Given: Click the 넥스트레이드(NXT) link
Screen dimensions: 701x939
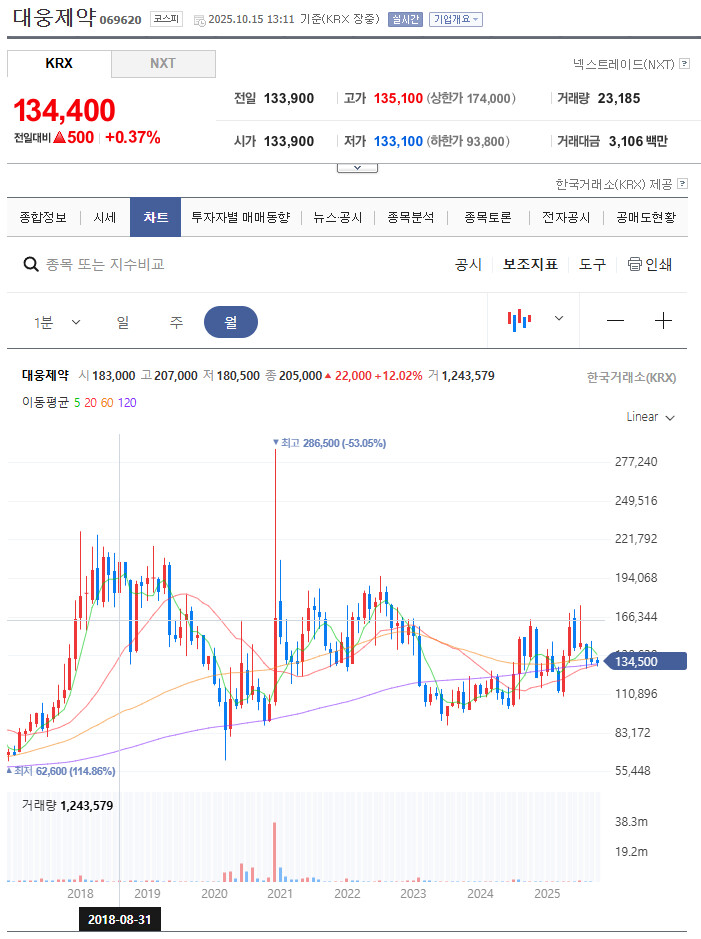Looking at the screenshot, I should click(x=624, y=63).
